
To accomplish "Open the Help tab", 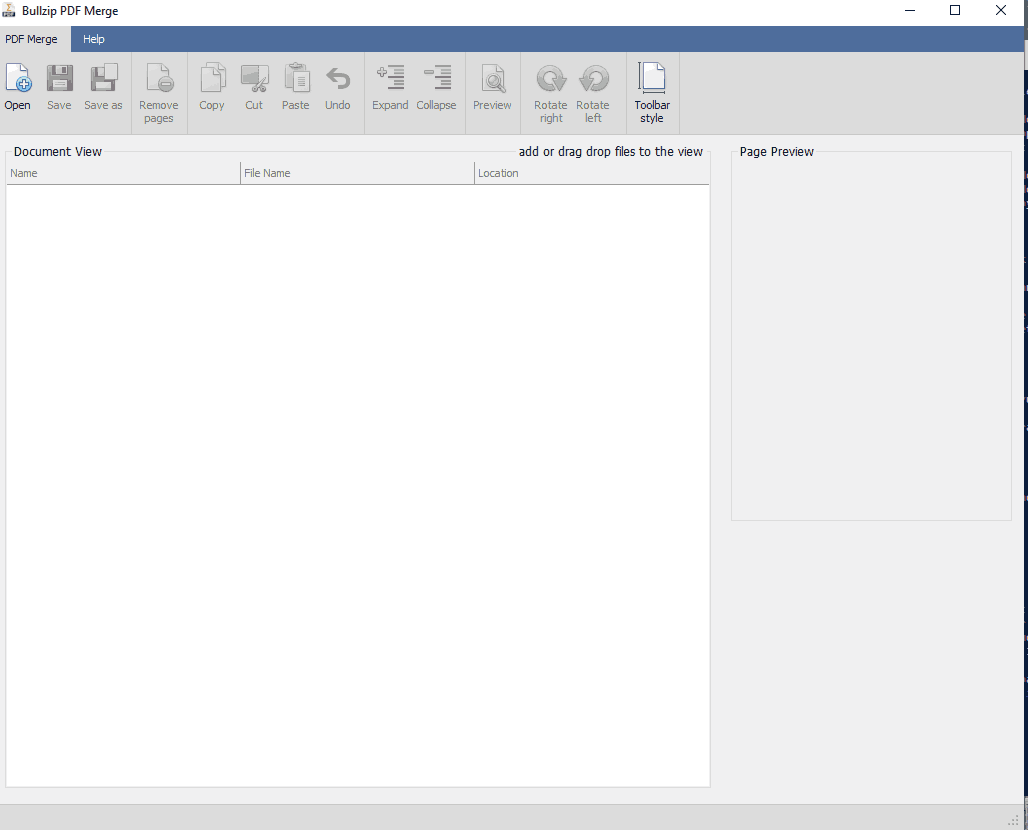I will coord(94,39).
